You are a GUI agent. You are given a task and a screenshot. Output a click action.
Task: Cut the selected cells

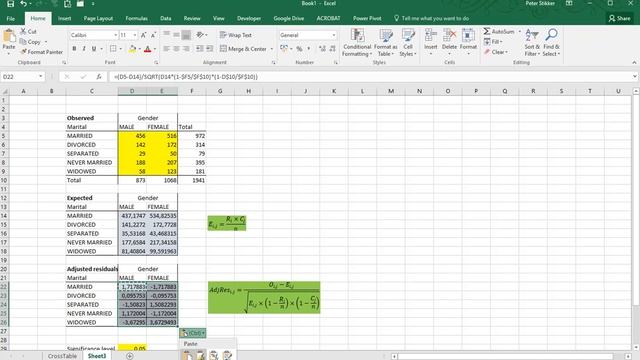tap(28, 31)
